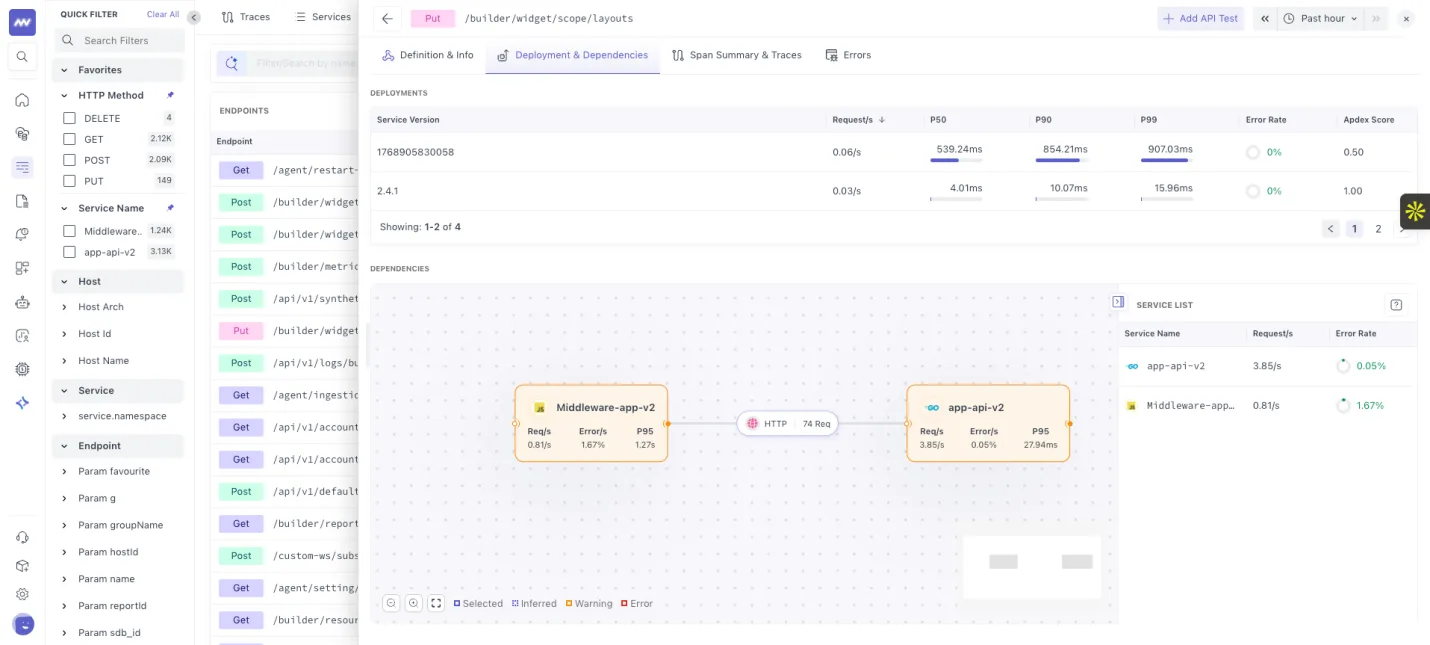Open the search icon in left sidebar
This screenshot has width=1430, height=645.
[x=22, y=57]
